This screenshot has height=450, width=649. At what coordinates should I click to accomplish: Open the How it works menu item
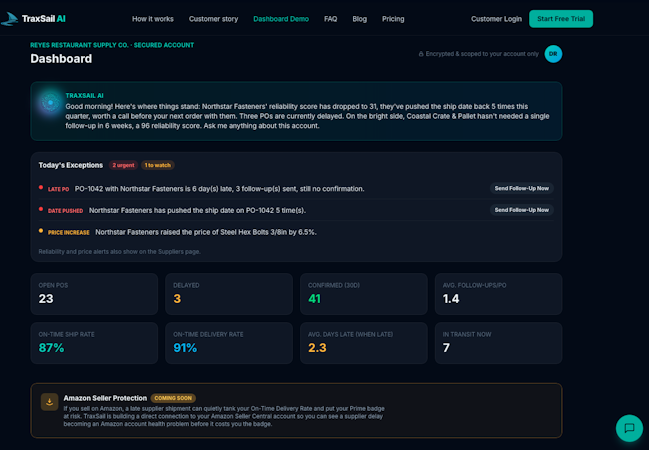pos(153,19)
